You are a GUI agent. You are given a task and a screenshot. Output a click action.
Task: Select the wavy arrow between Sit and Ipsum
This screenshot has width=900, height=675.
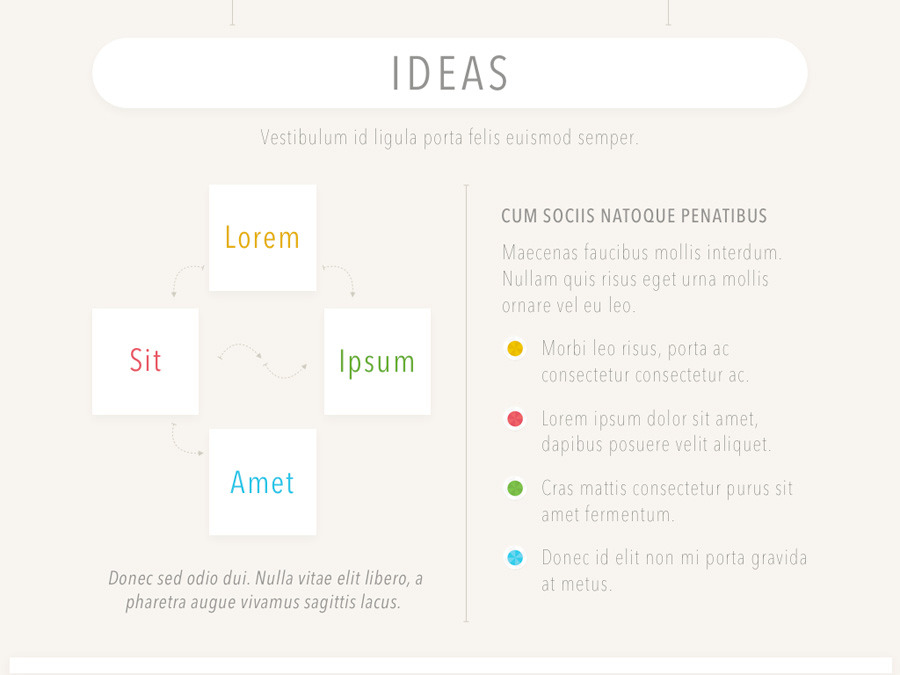[262, 361]
